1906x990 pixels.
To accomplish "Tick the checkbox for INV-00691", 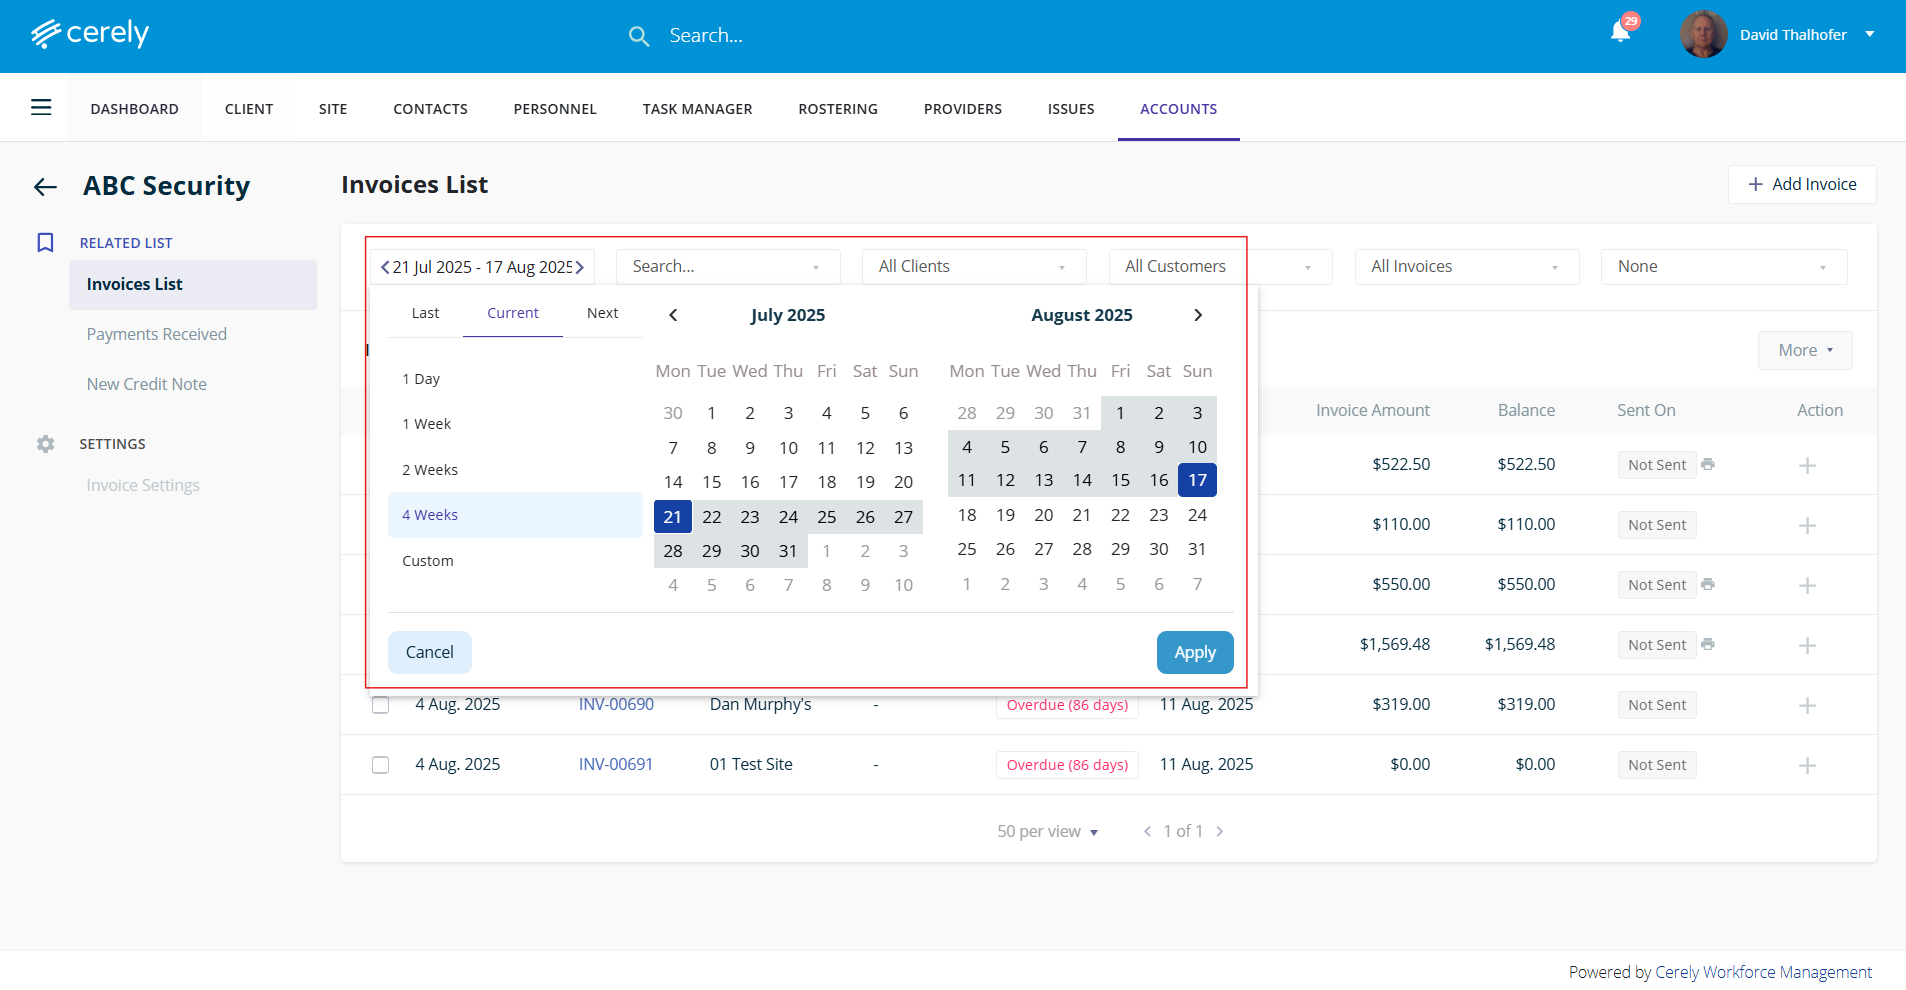I will click(x=380, y=765).
